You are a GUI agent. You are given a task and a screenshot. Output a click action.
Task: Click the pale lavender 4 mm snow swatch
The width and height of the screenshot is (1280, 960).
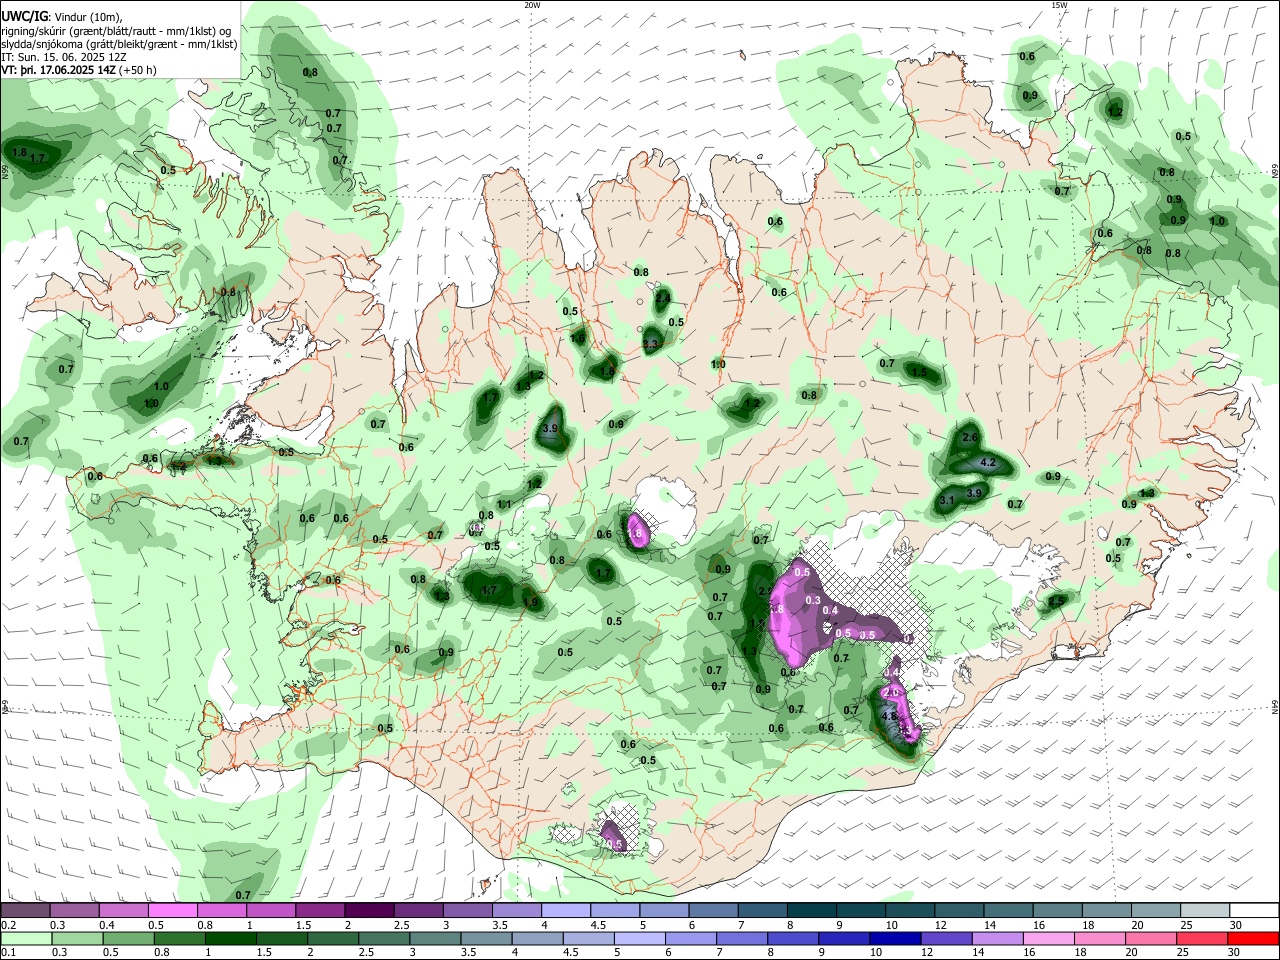point(566,910)
